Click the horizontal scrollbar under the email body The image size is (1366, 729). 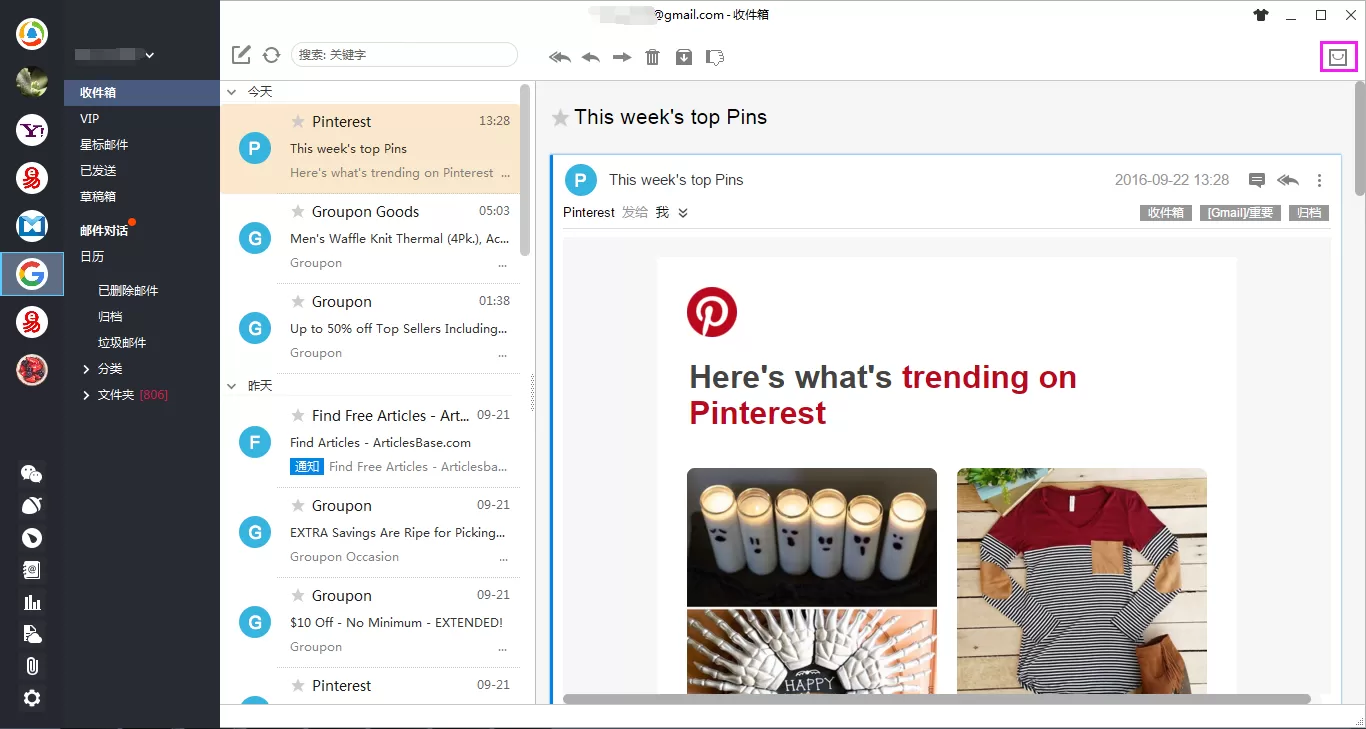click(937, 699)
